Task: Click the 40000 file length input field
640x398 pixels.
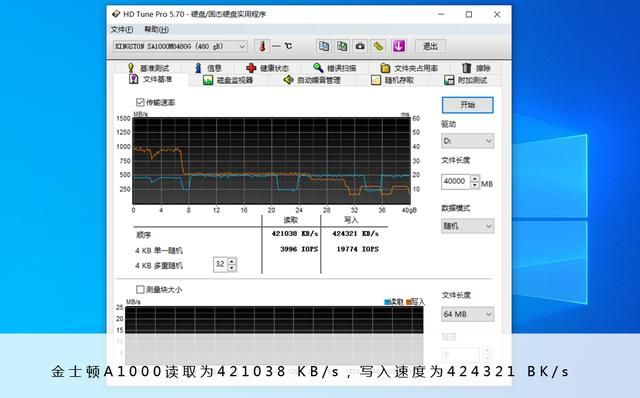Action: pyautogui.click(x=456, y=182)
